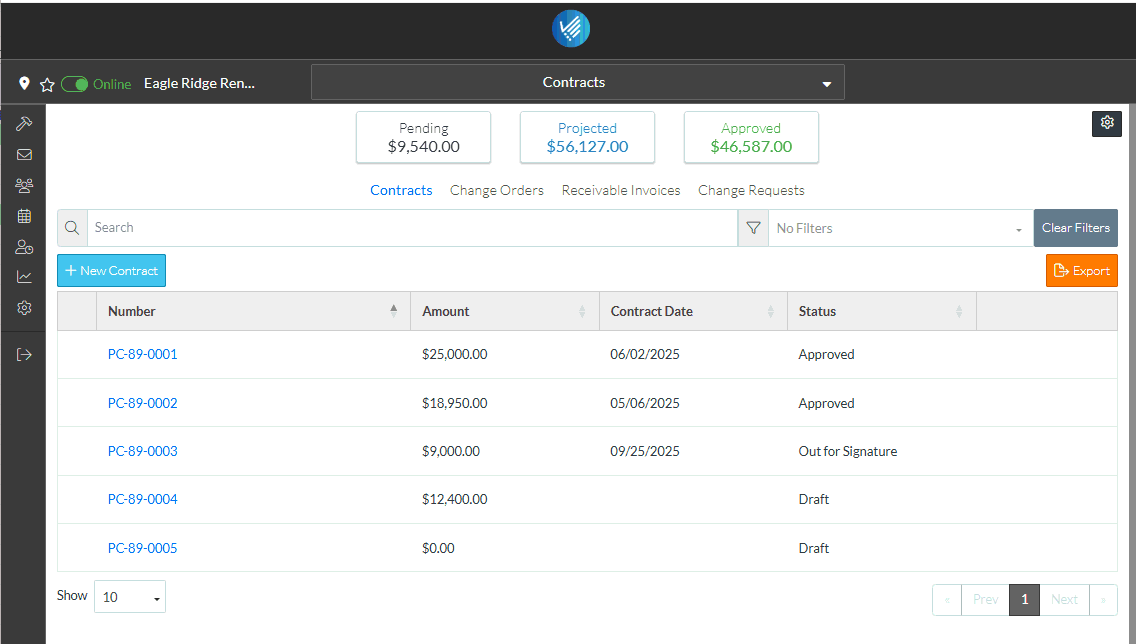
Task: Open the line chart icon in the sidebar
Action: coord(24,277)
